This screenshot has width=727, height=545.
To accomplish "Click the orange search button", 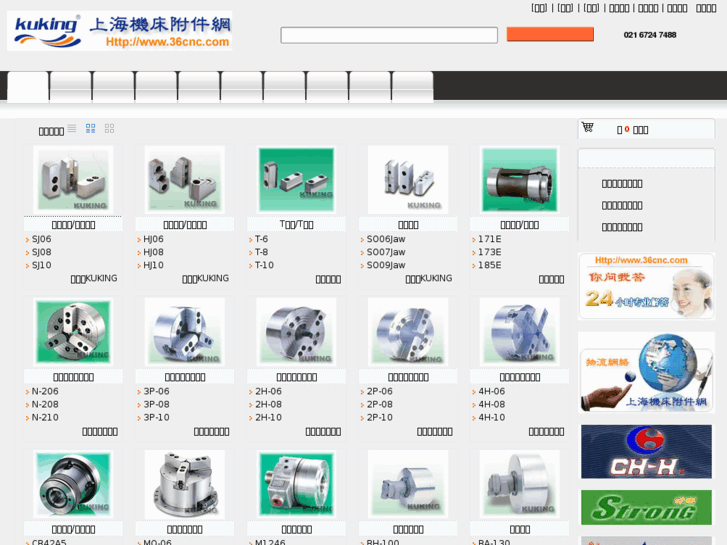I will [x=550, y=34].
